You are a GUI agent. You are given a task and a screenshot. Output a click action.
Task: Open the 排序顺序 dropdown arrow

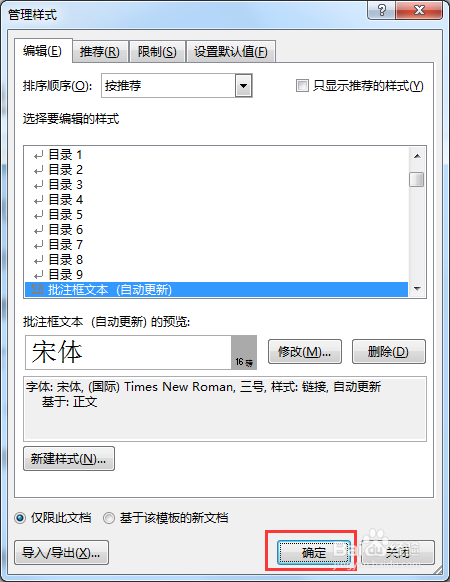tap(243, 86)
